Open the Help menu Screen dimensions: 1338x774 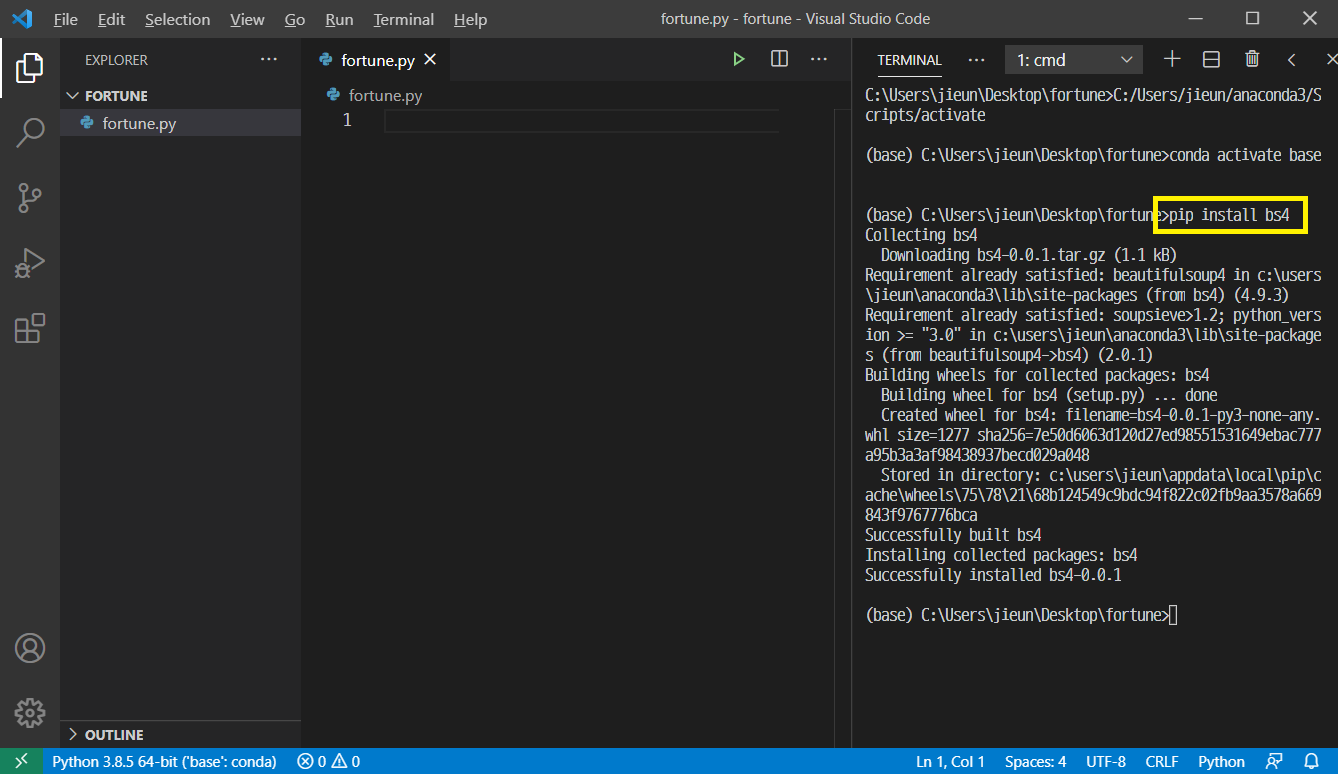[470, 19]
